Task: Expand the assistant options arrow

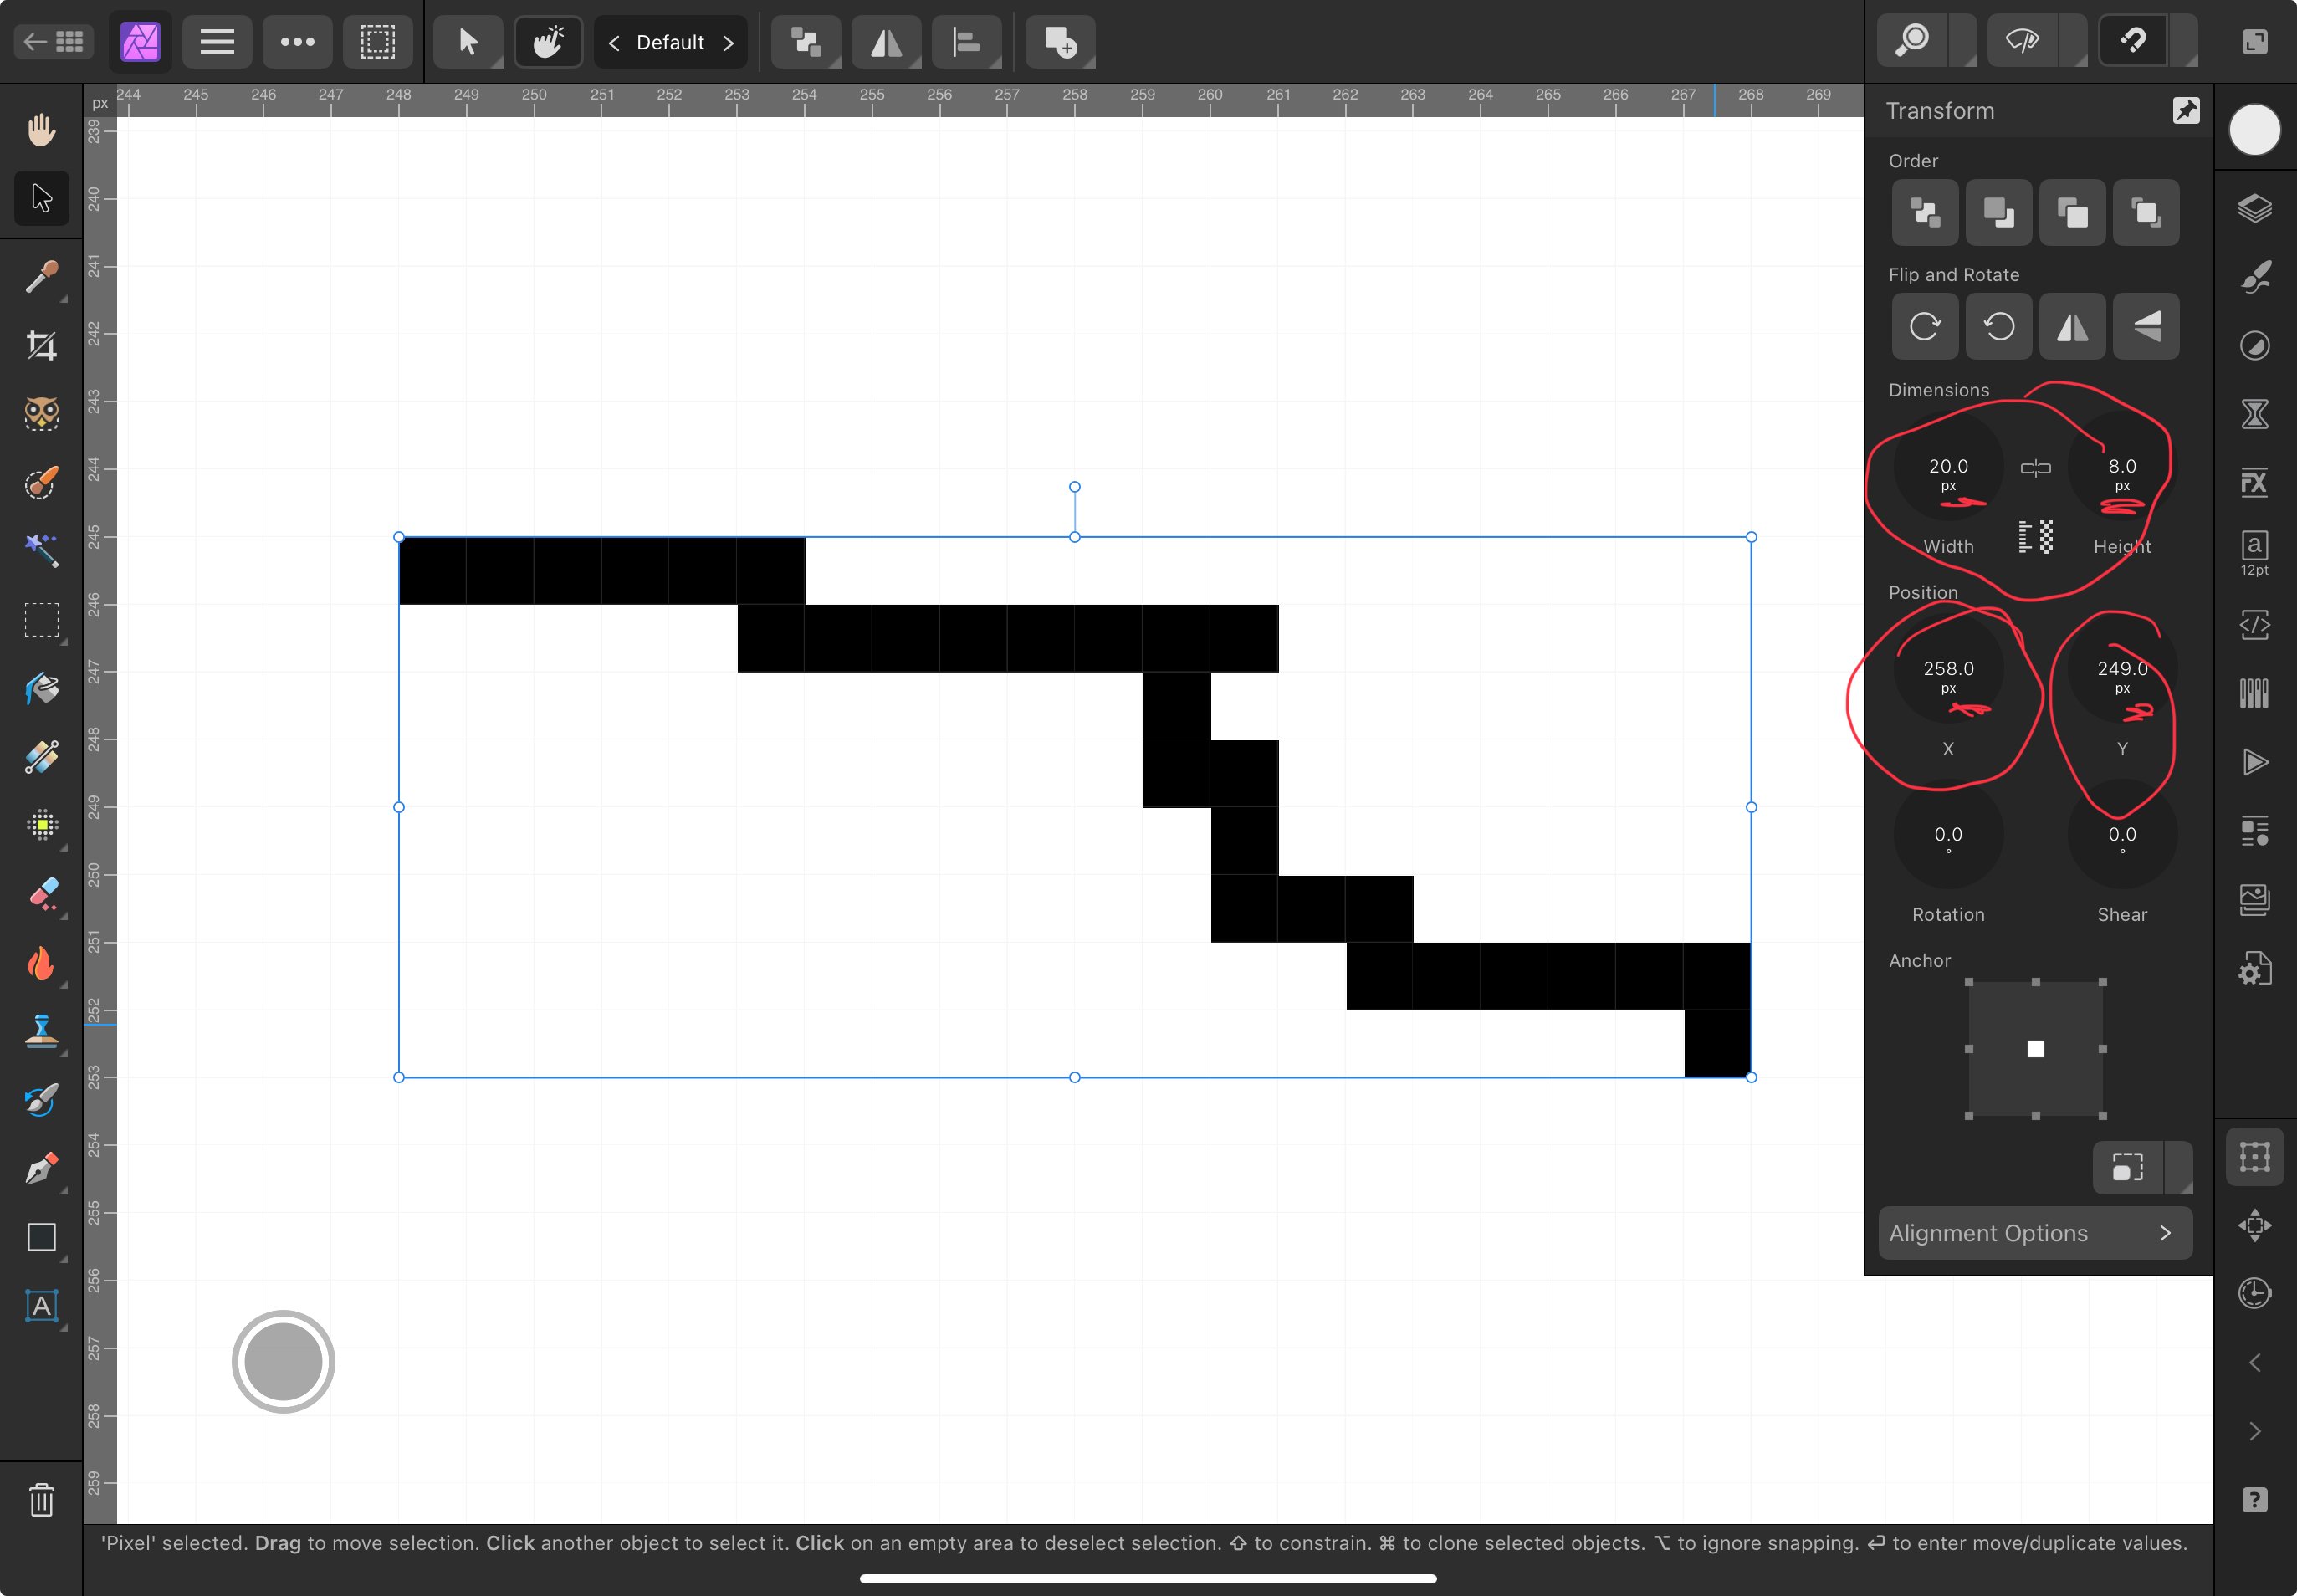Action: point(2184,42)
